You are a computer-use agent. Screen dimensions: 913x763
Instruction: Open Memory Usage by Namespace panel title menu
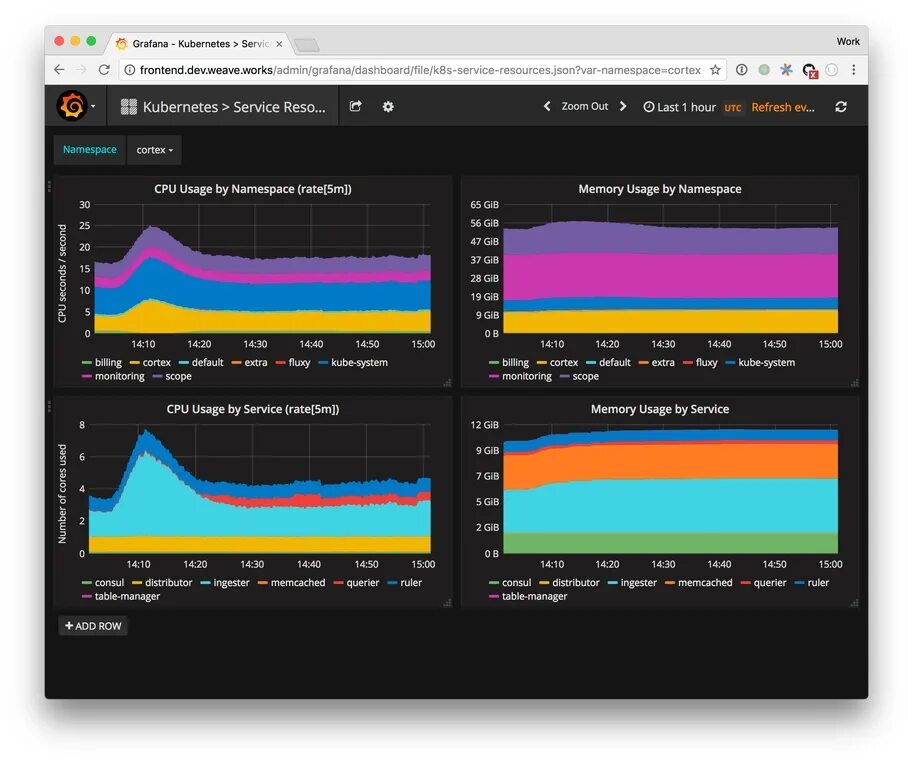coord(660,189)
